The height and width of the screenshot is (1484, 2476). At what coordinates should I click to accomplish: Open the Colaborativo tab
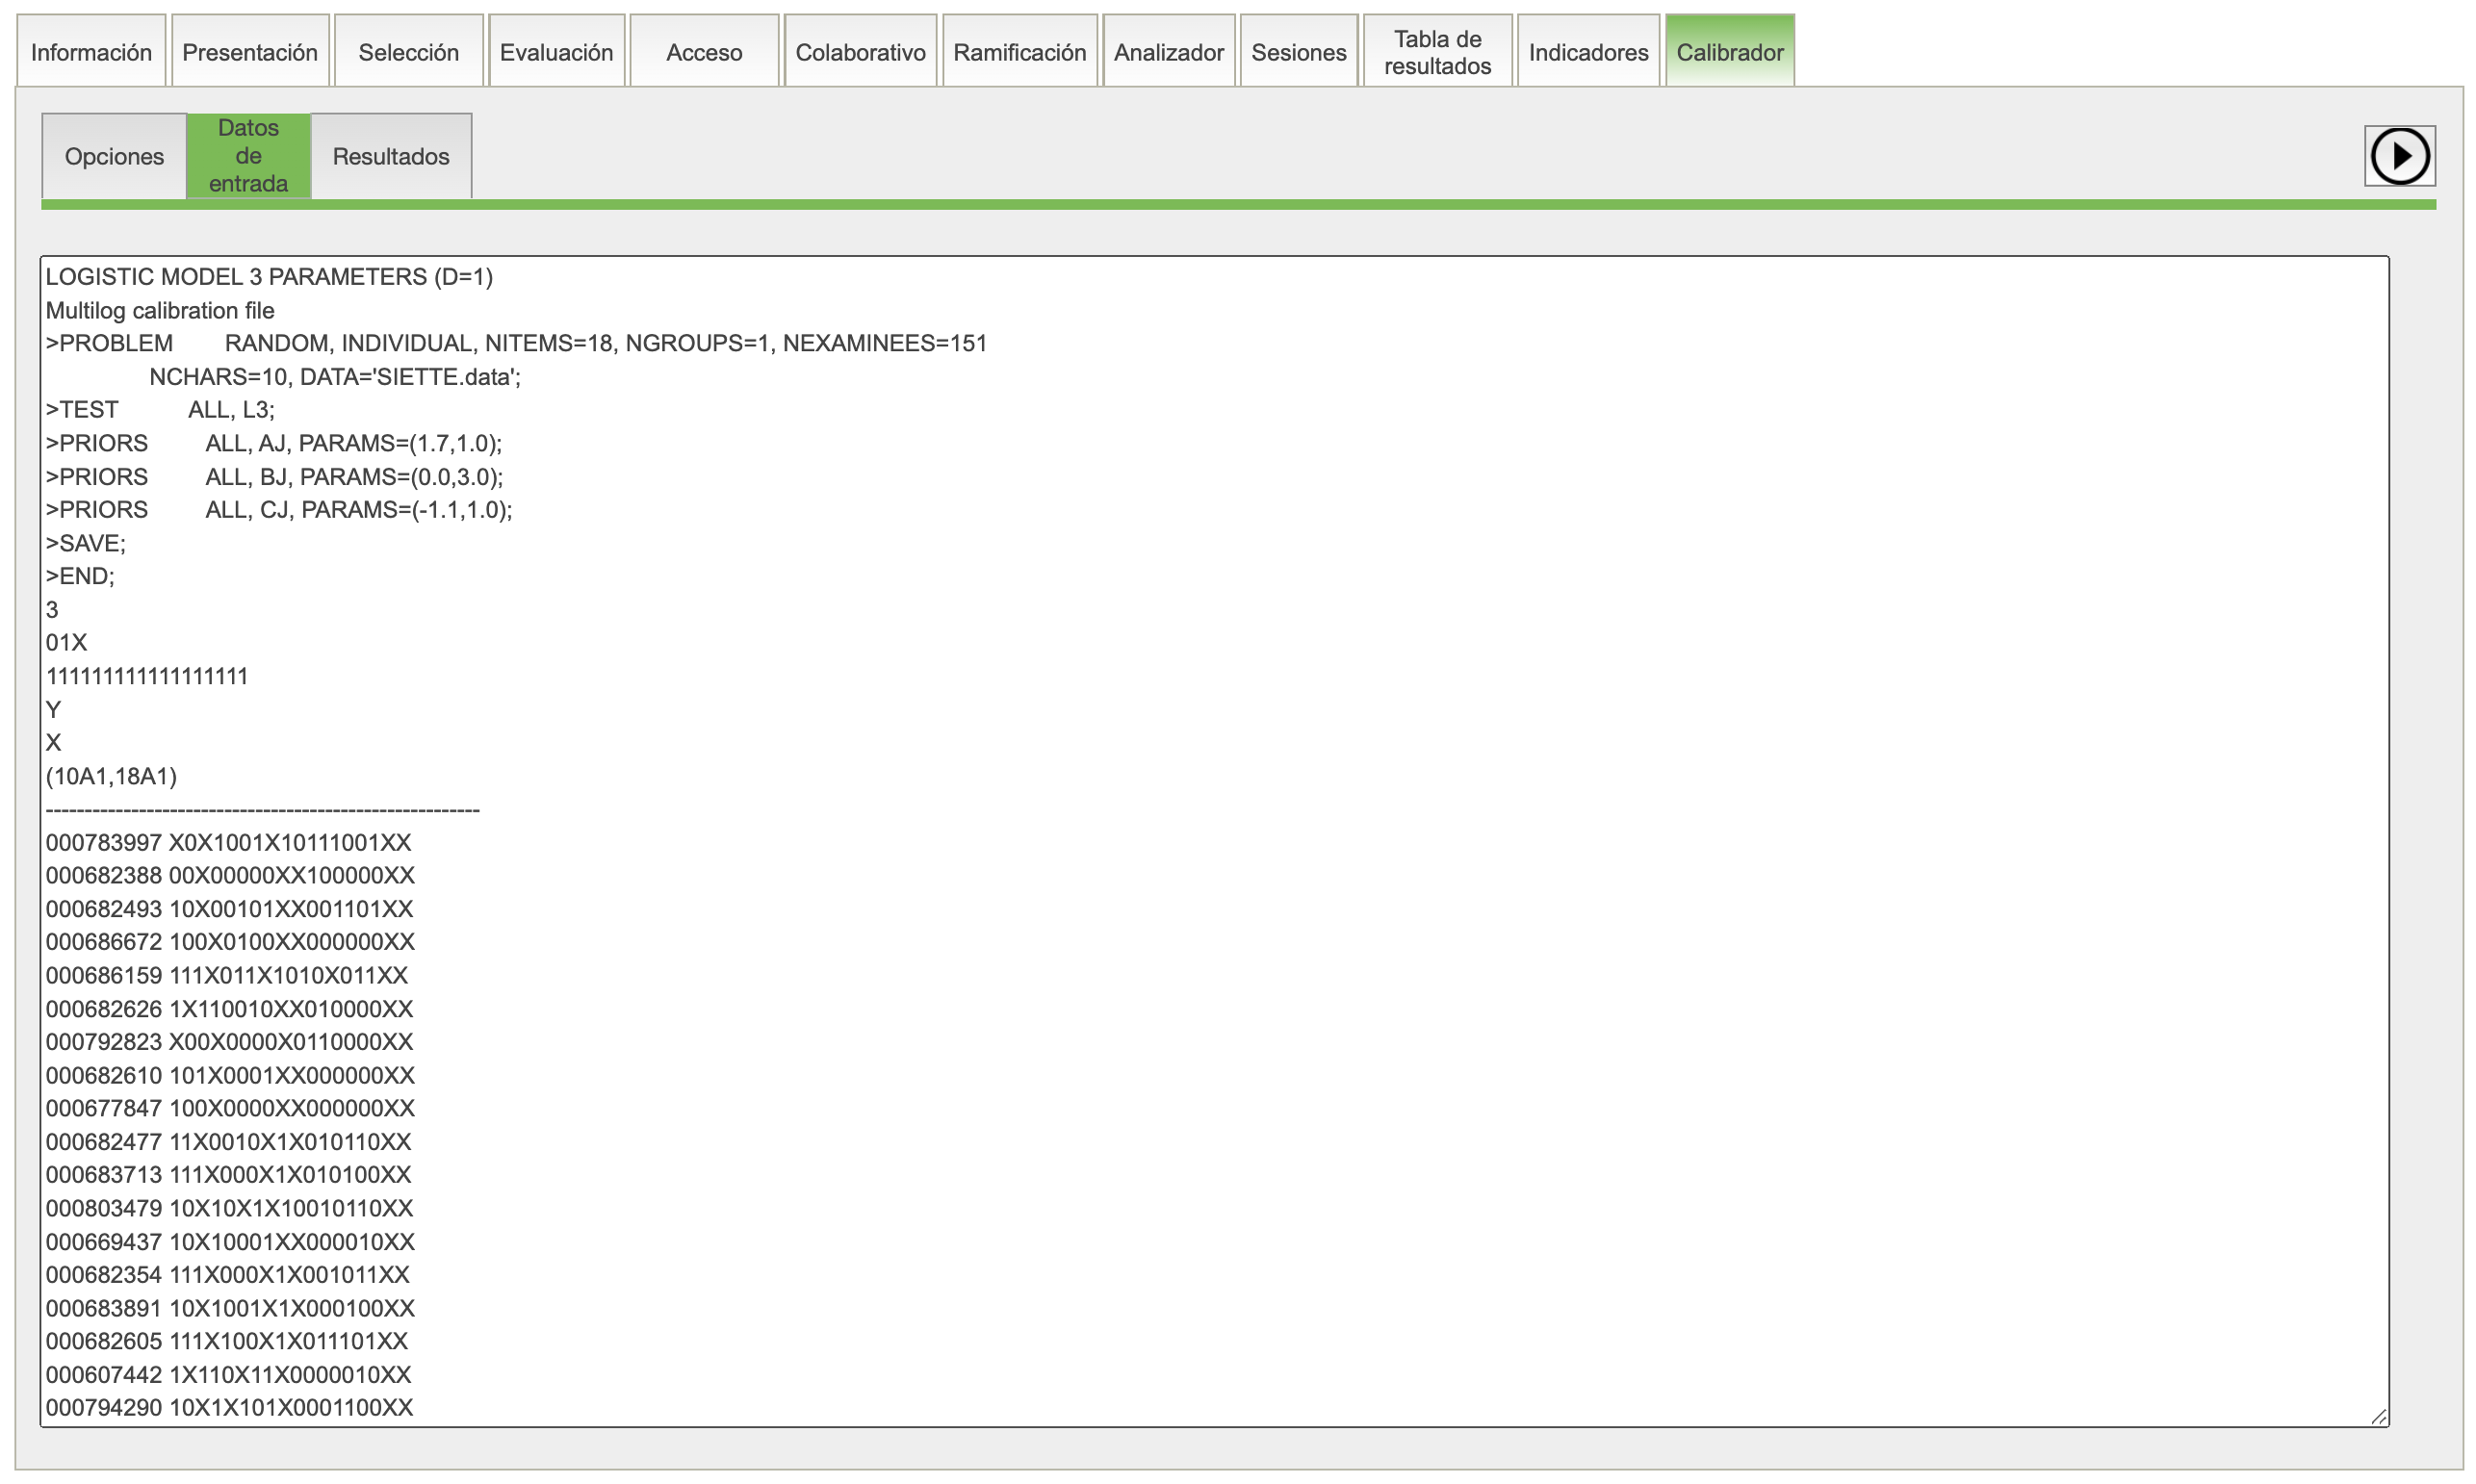(860, 52)
